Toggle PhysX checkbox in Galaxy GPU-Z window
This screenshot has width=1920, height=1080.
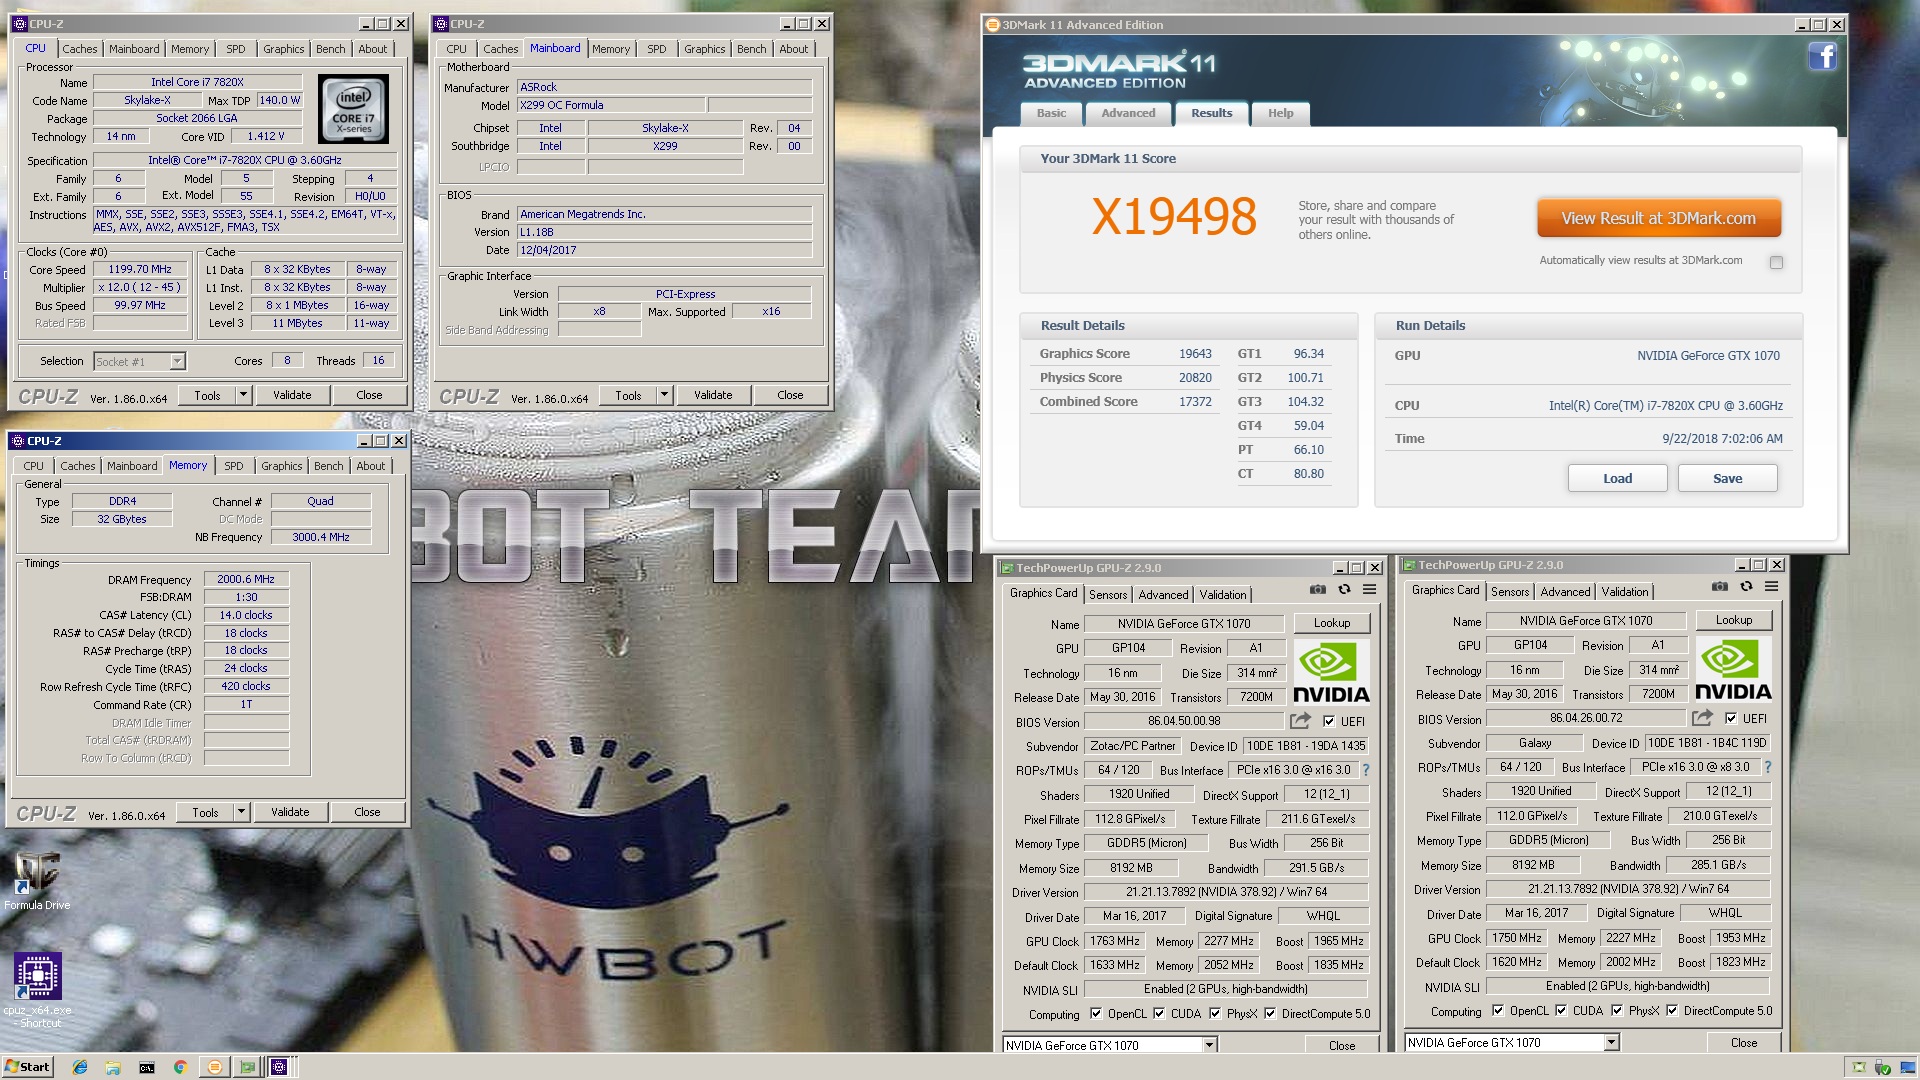pyautogui.click(x=1616, y=1010)
